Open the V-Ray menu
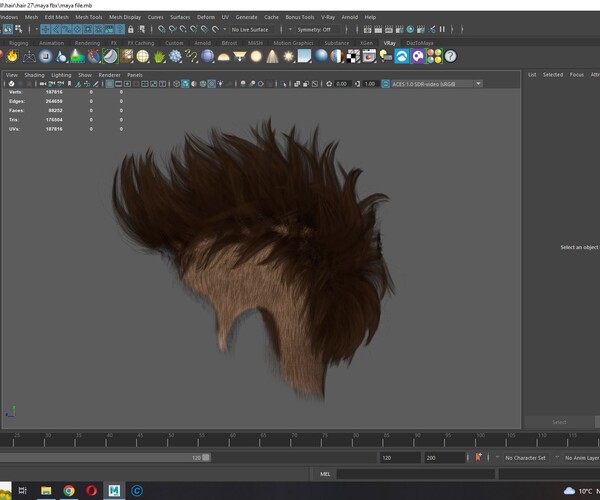This screenshot has width=600, height=500. [x=328, y=17]
